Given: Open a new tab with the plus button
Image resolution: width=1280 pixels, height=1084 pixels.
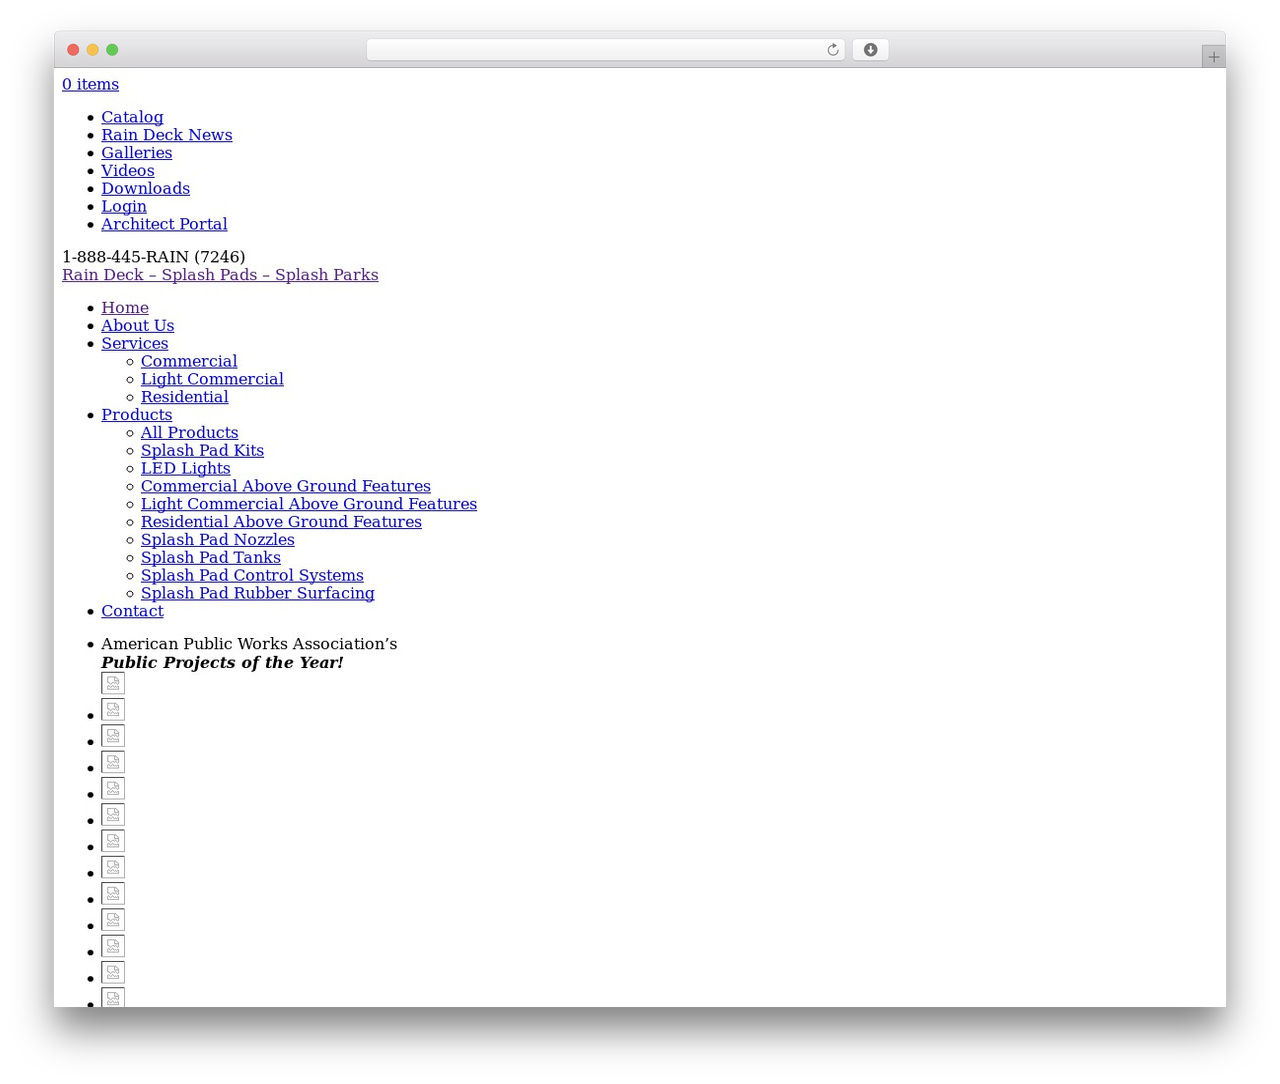Looking at the screenshot, I should tap(1213, 57).
